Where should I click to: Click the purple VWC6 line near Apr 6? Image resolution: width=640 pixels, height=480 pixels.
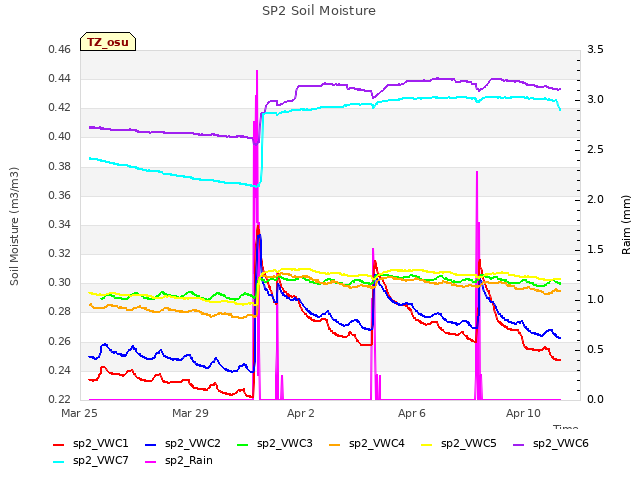(x=412, y=81)
